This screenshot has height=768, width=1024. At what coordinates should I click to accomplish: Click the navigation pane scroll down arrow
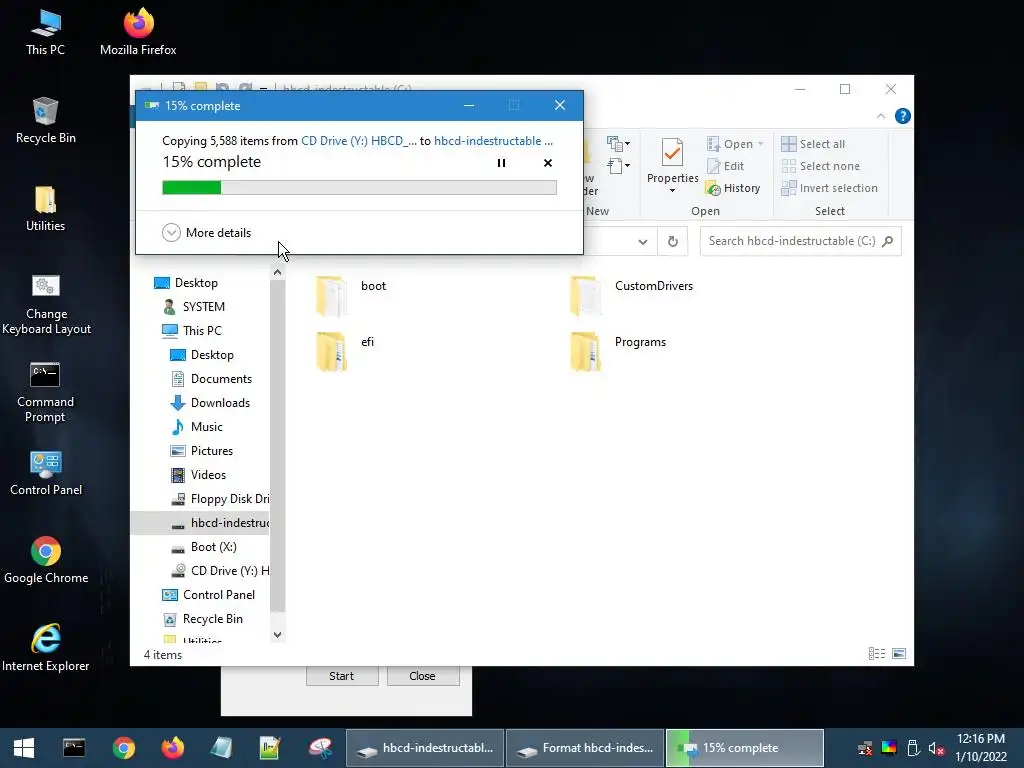(x=278, y=635)
